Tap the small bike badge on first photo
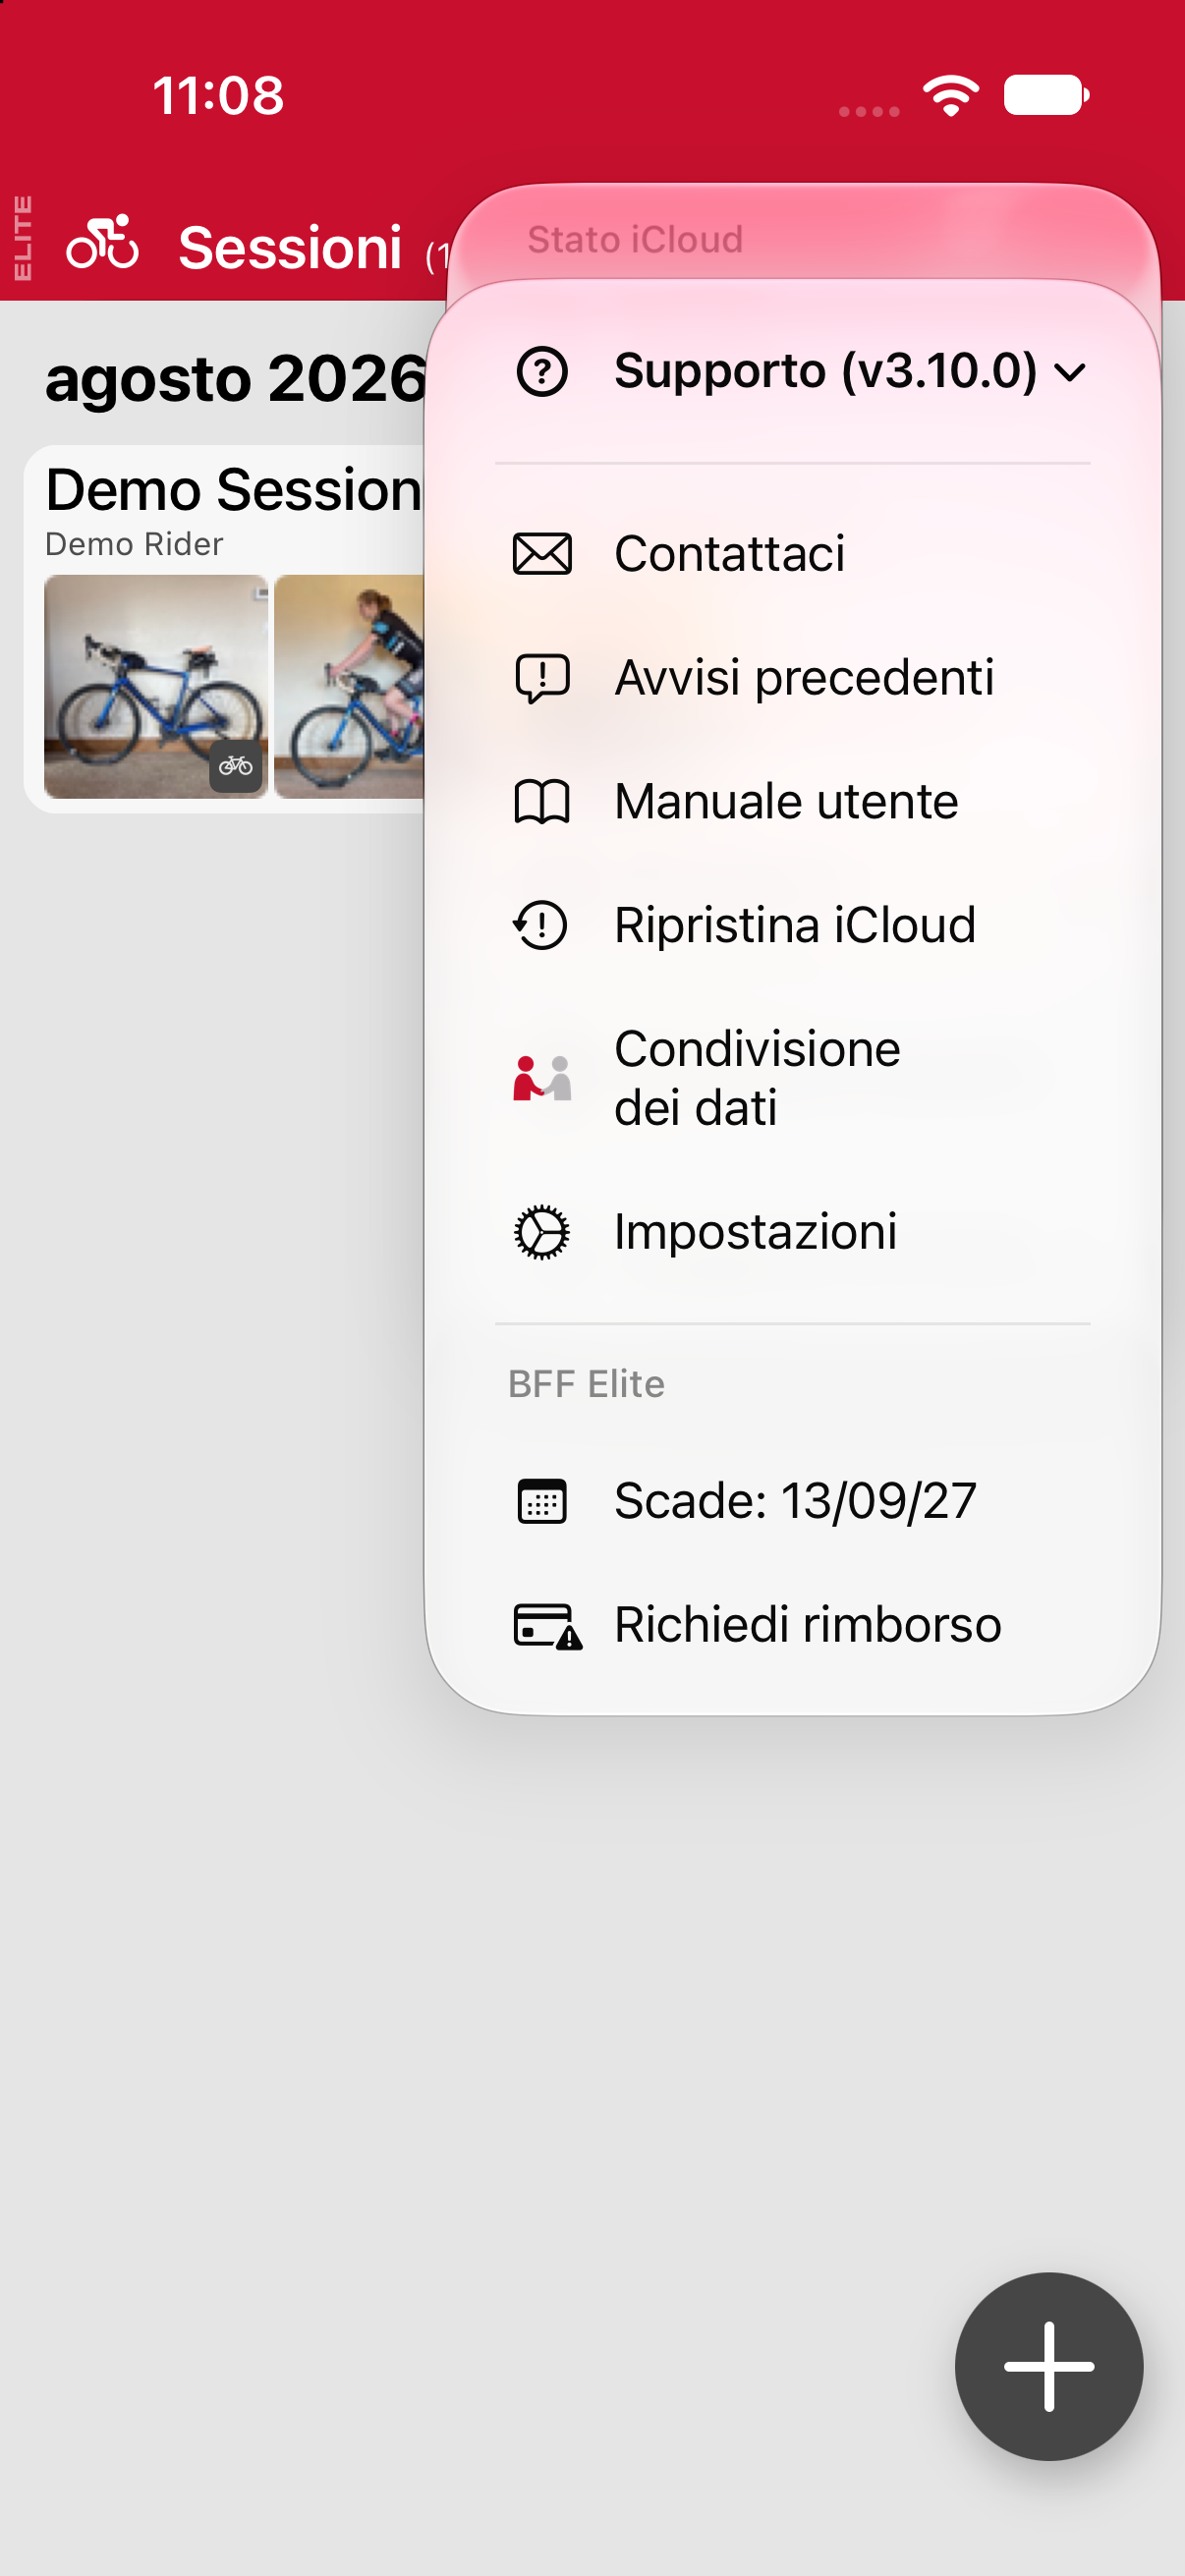 236,766
